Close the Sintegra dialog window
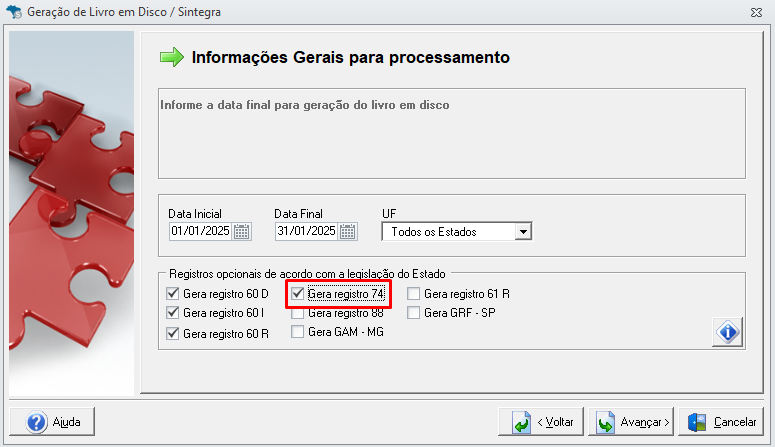This screenshot has width=775, height=447. [x=756, y=12]
